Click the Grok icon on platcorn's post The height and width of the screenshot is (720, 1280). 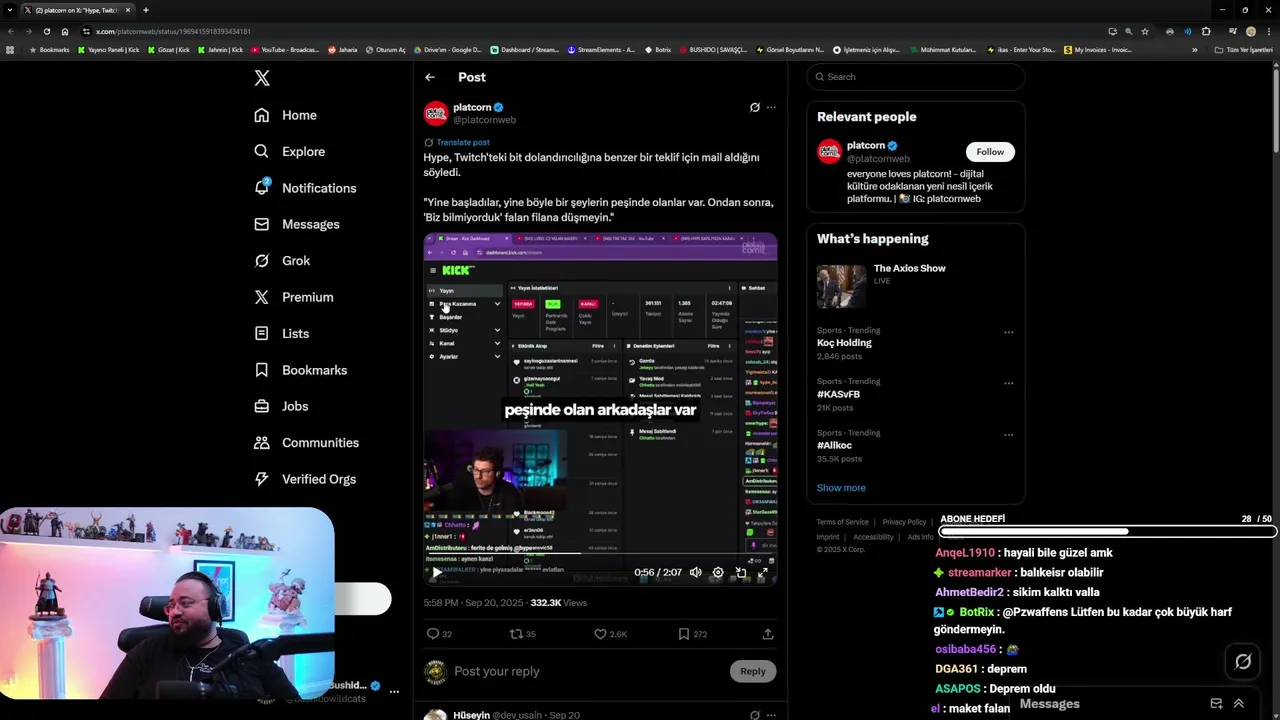(755, 107)
